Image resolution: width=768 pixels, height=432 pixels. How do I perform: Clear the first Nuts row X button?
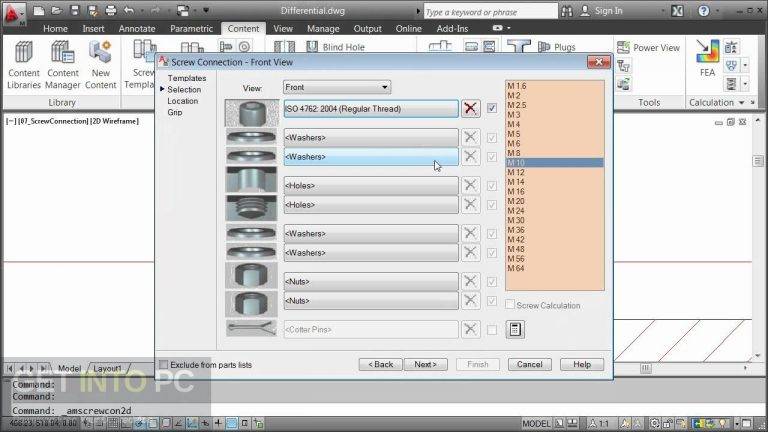click(x=470, y=281)
